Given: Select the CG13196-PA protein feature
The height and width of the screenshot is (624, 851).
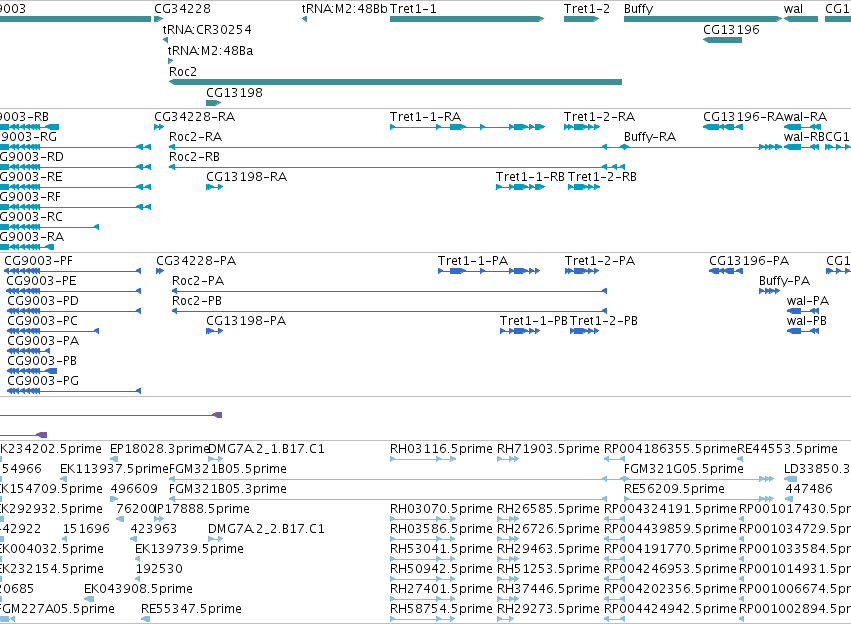Looking at the screenshot, I should (726, 271).
